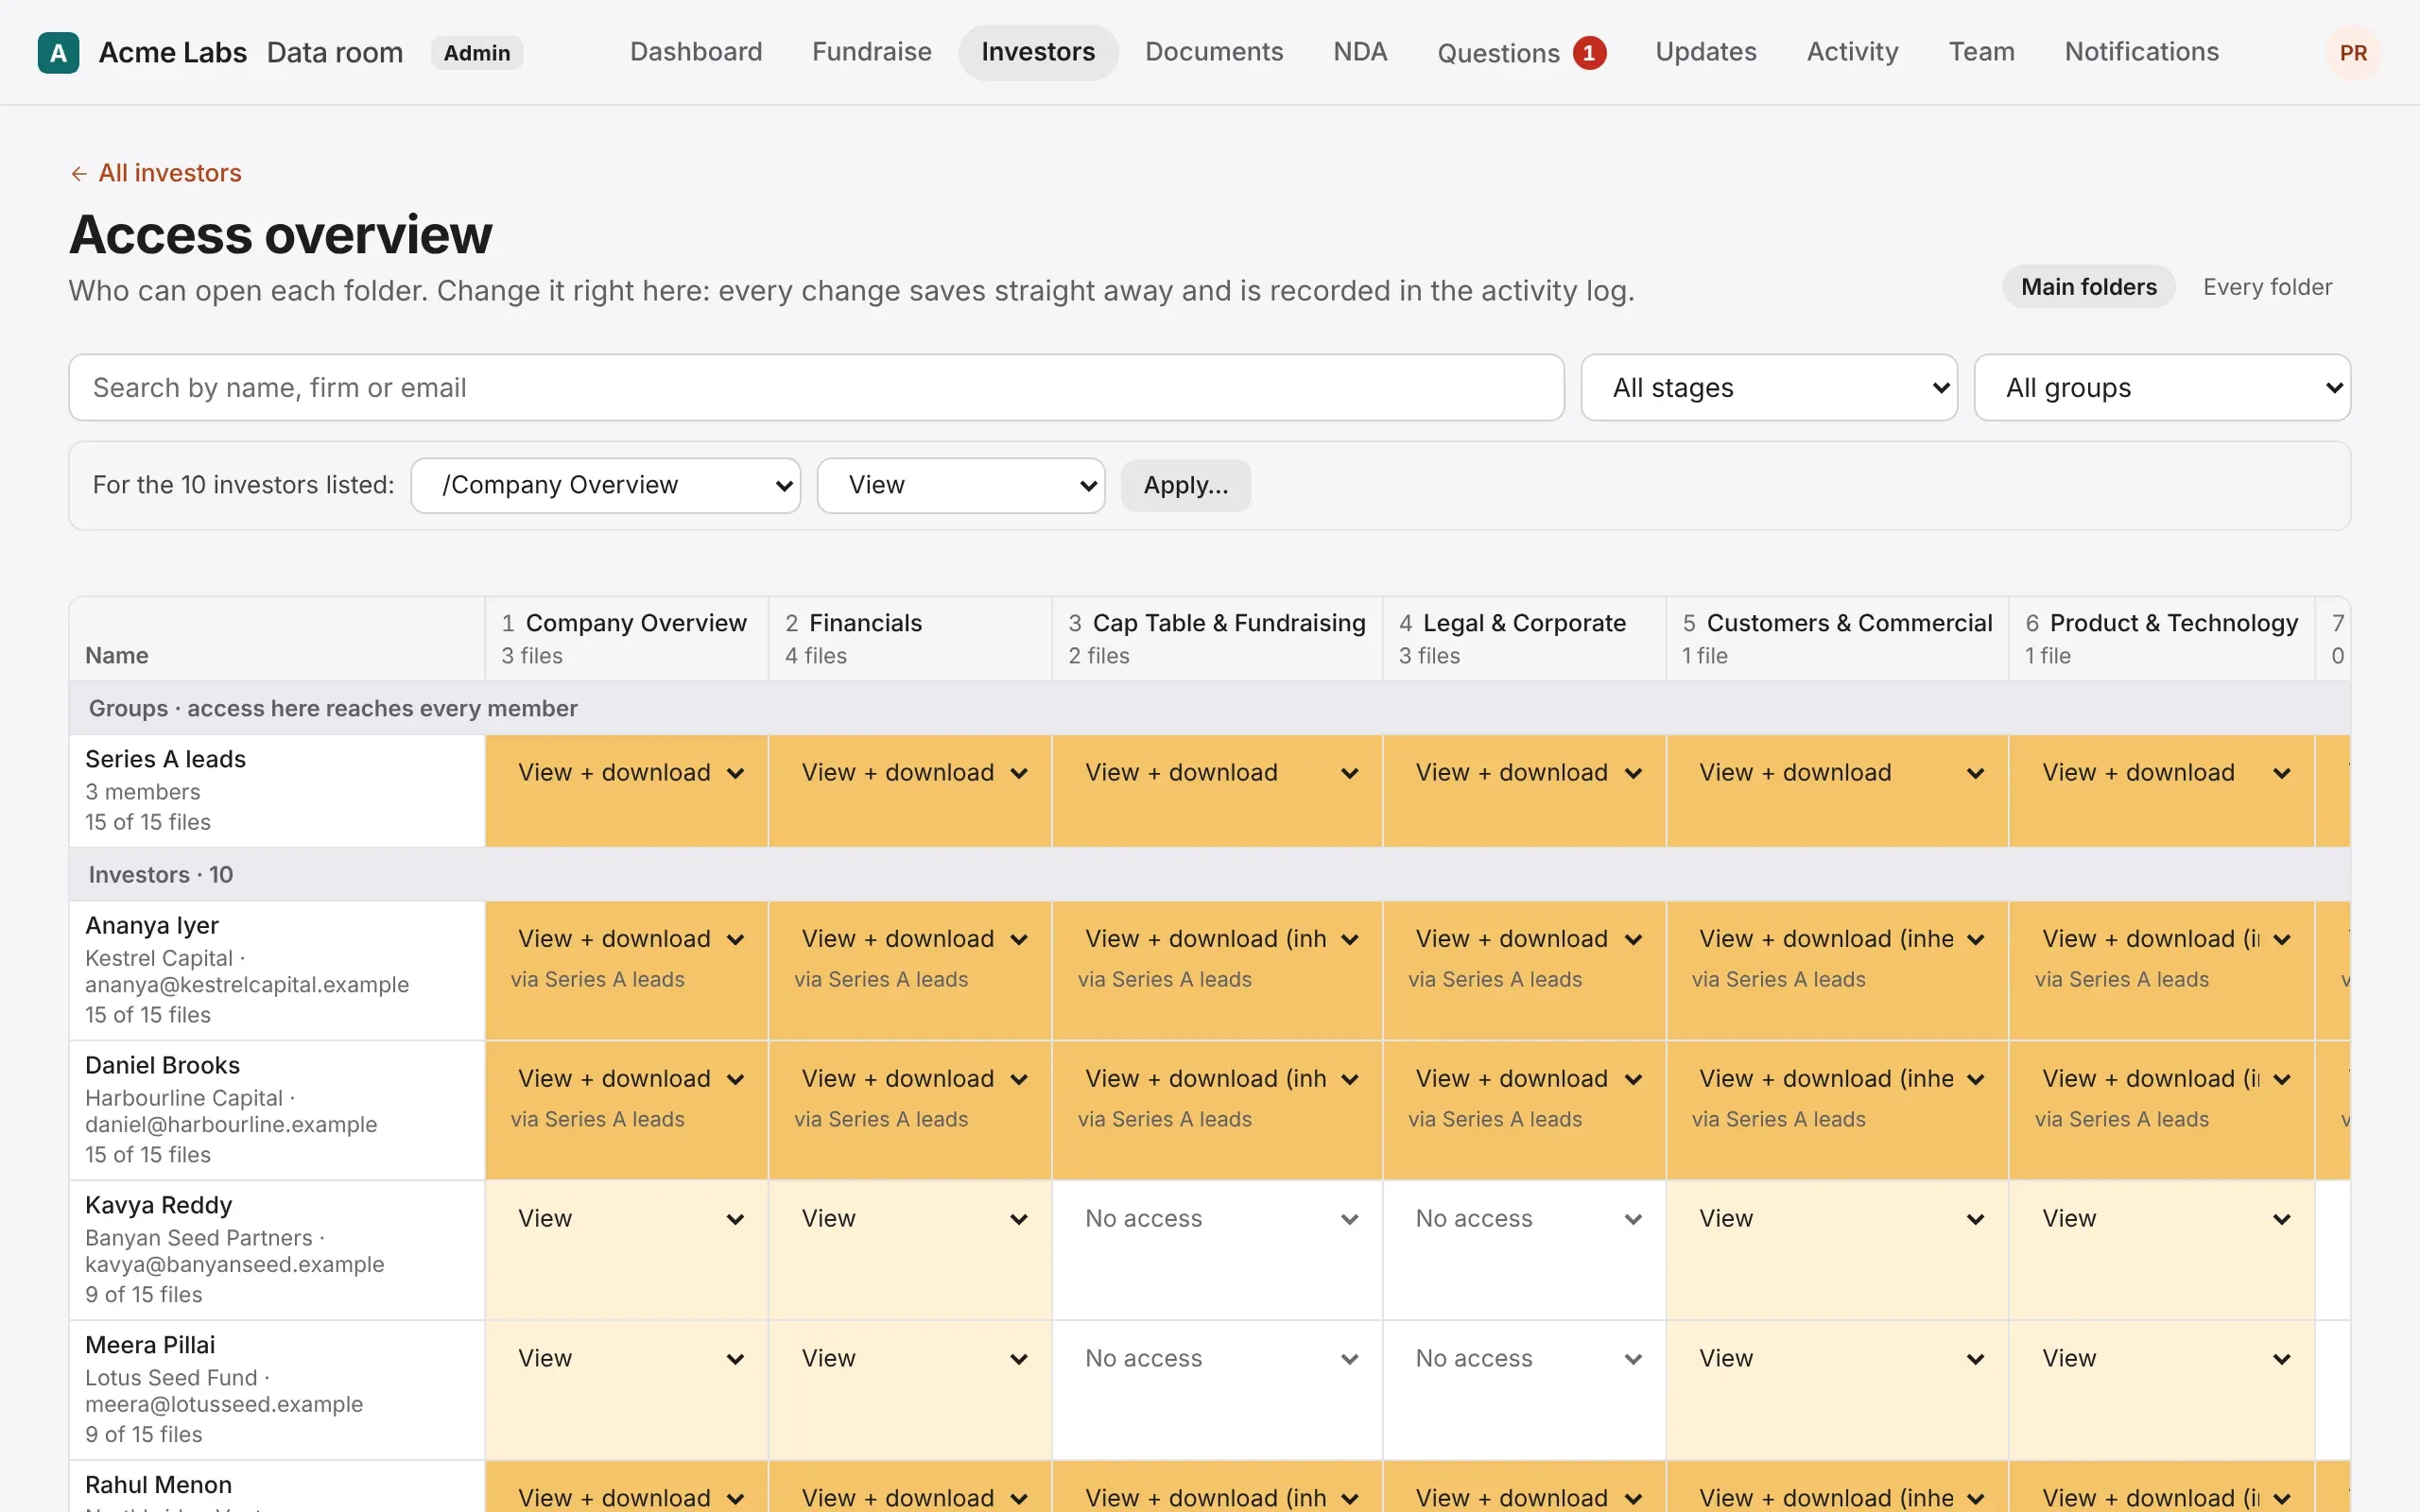Change Meera Pillai Legal & Corporate access

(1527, 1359)
